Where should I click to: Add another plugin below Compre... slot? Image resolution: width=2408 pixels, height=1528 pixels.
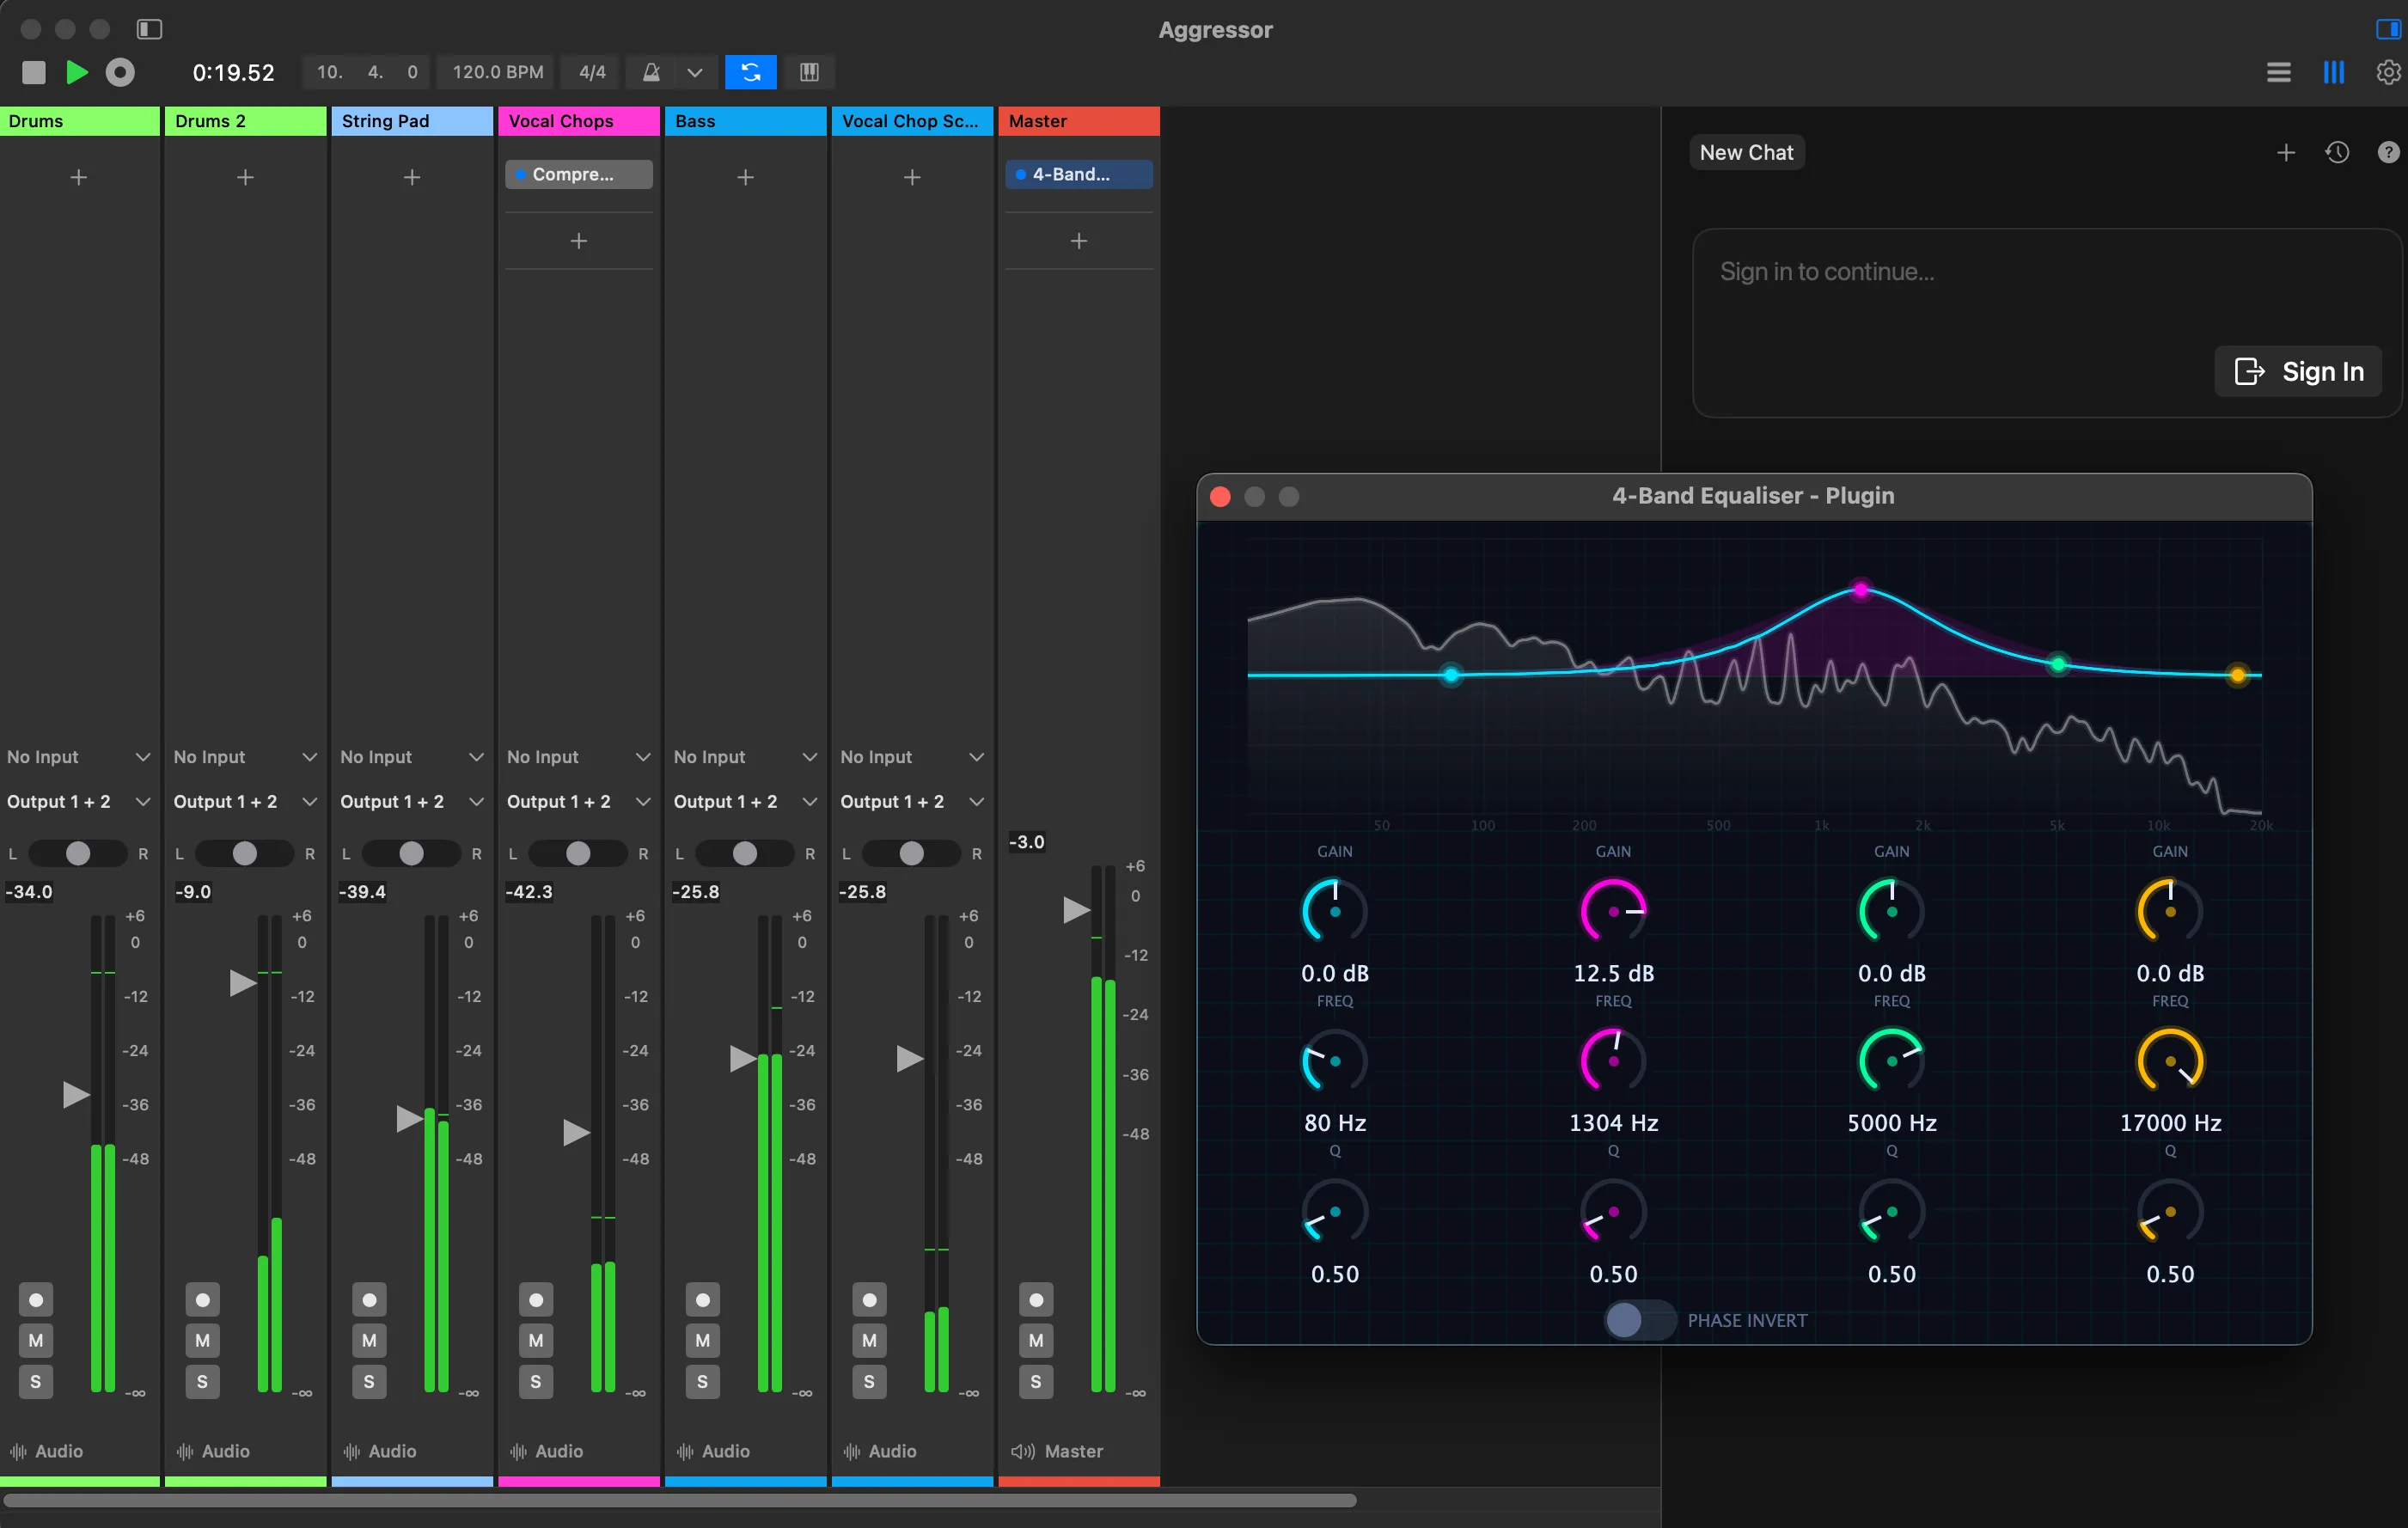pyautogui.click(x=579, y=241)
